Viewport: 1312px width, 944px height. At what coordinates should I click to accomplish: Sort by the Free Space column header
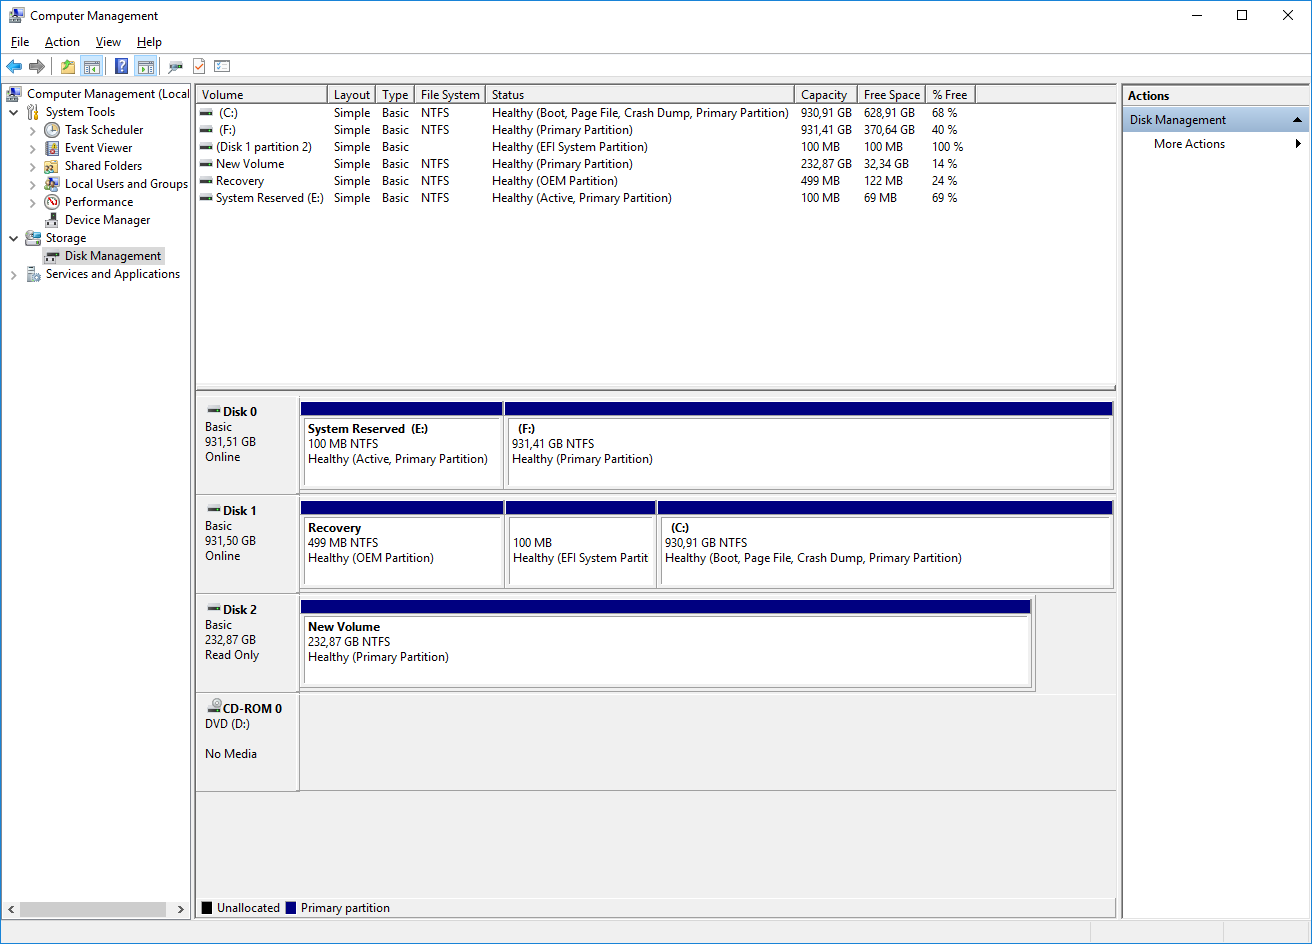coord(892,95)
